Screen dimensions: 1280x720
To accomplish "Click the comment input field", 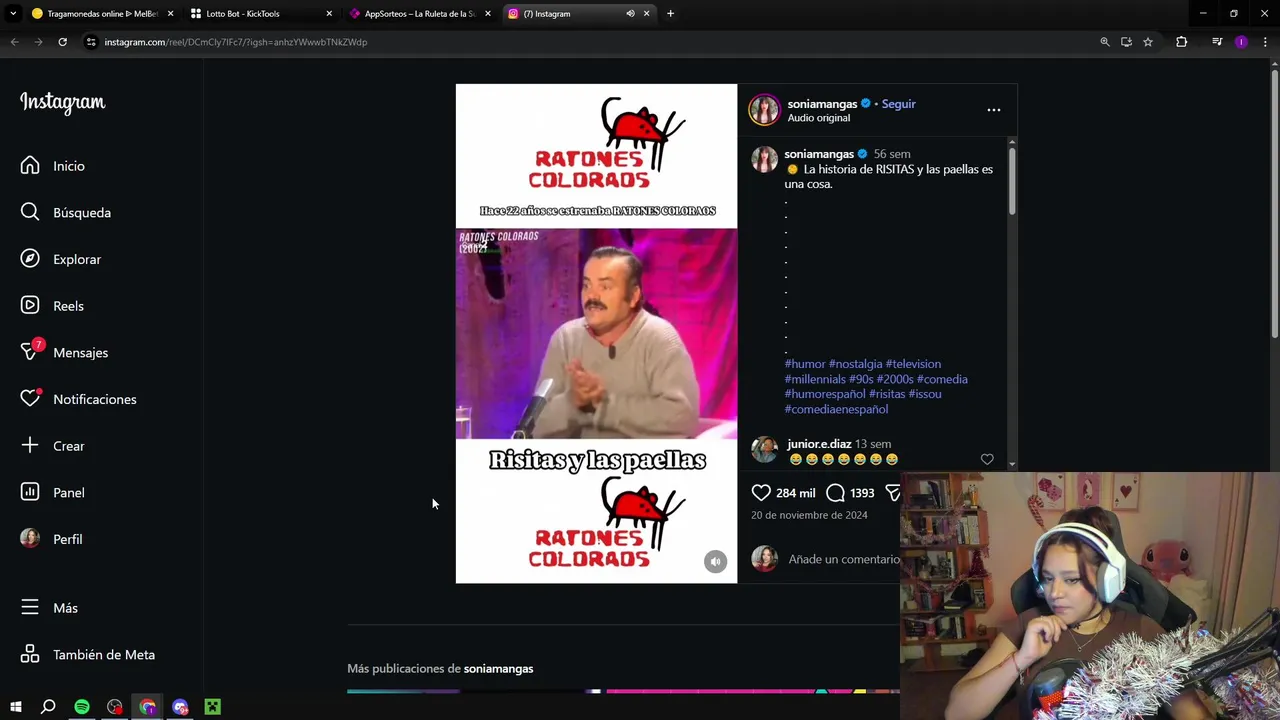I will (843, 559).
